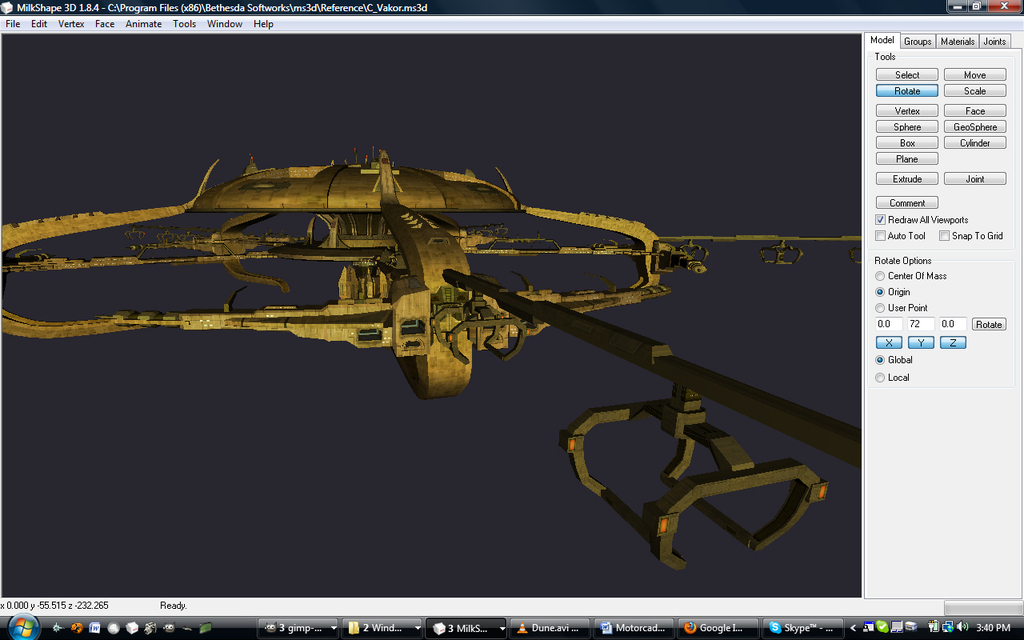Viewport: 1024px width, 640px height.
Task: Choose the Cylinder primitive tool
Action: [974, 142]
